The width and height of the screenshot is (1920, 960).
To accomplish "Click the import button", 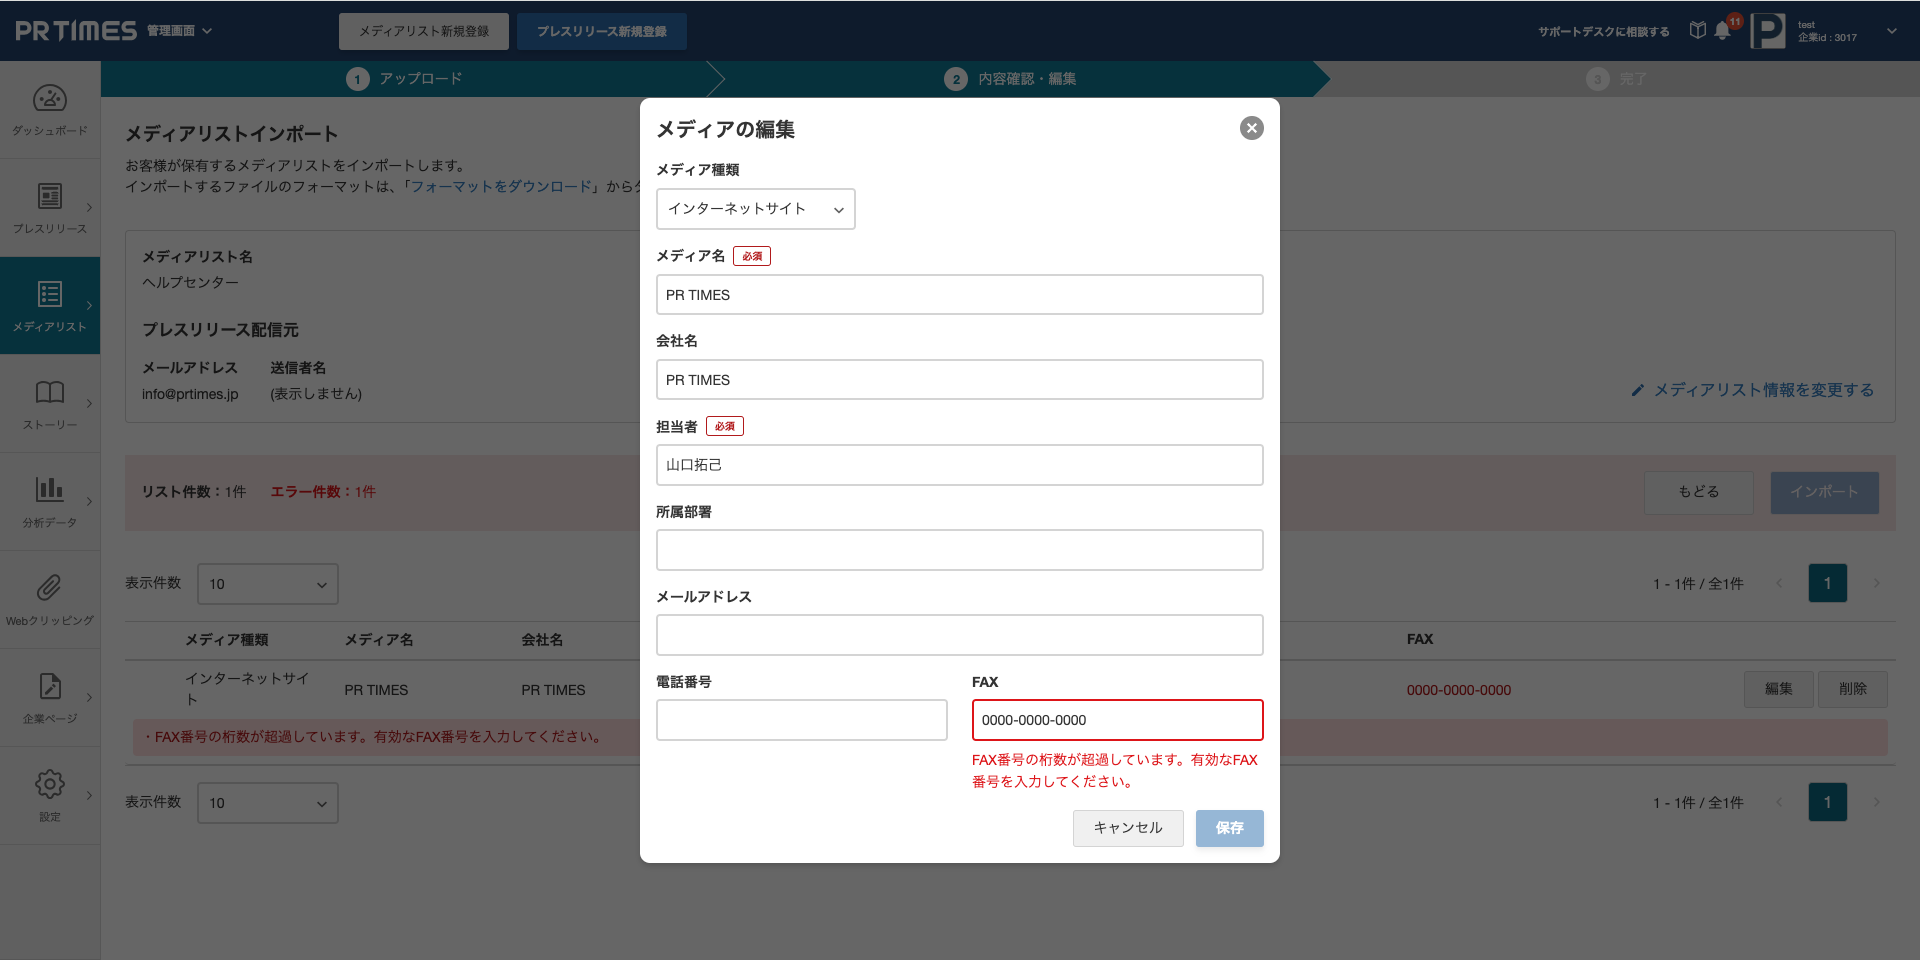I will pyautogui.click(x=1825, y=492).
